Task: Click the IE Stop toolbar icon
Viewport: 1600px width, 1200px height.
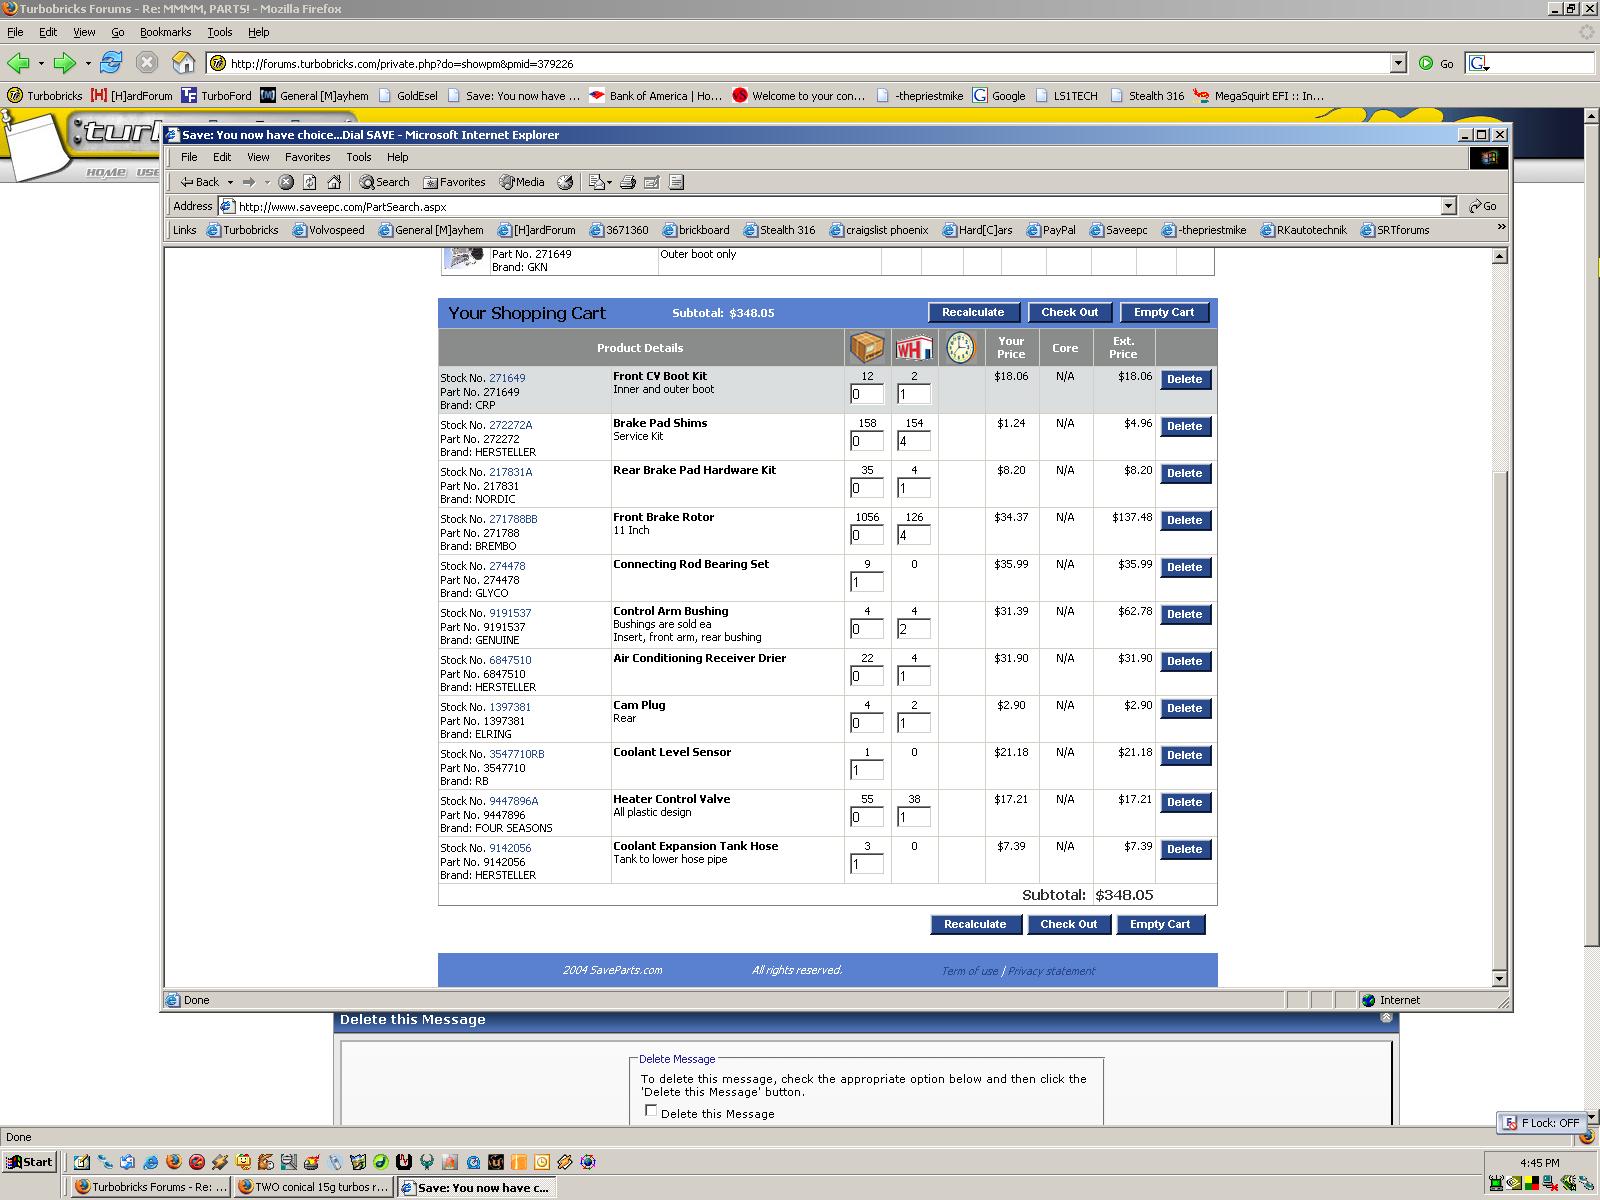Action: pyautogui.click(x=286, y=182)
